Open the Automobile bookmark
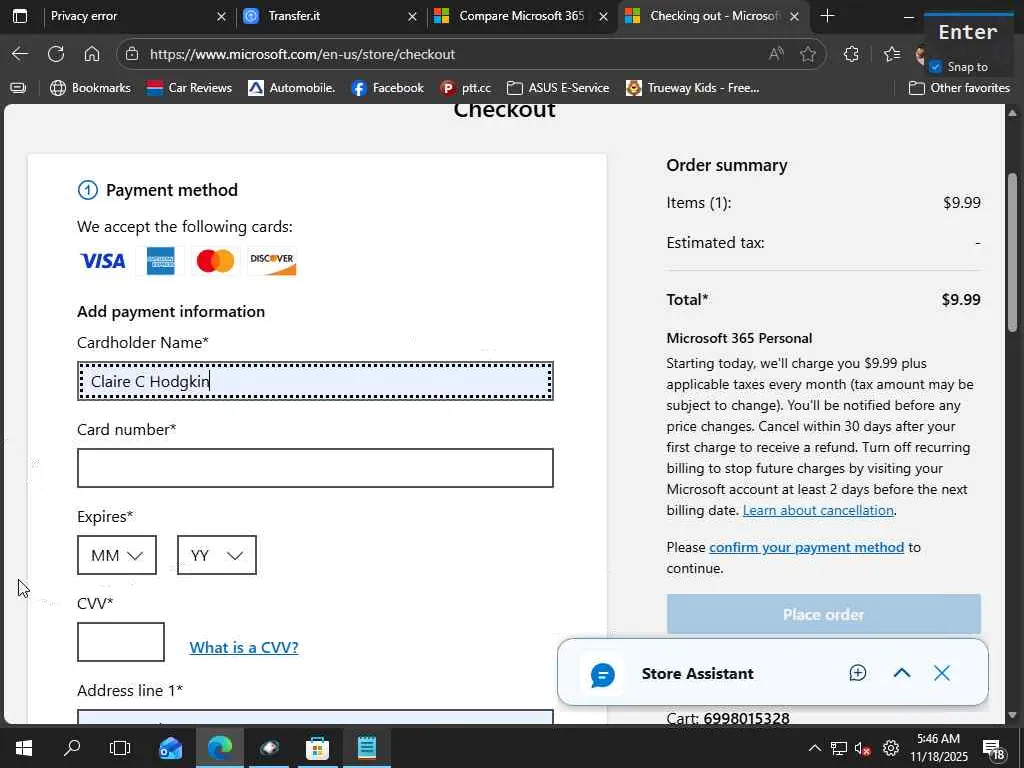The image size is (1024, 768). (292, 88)
